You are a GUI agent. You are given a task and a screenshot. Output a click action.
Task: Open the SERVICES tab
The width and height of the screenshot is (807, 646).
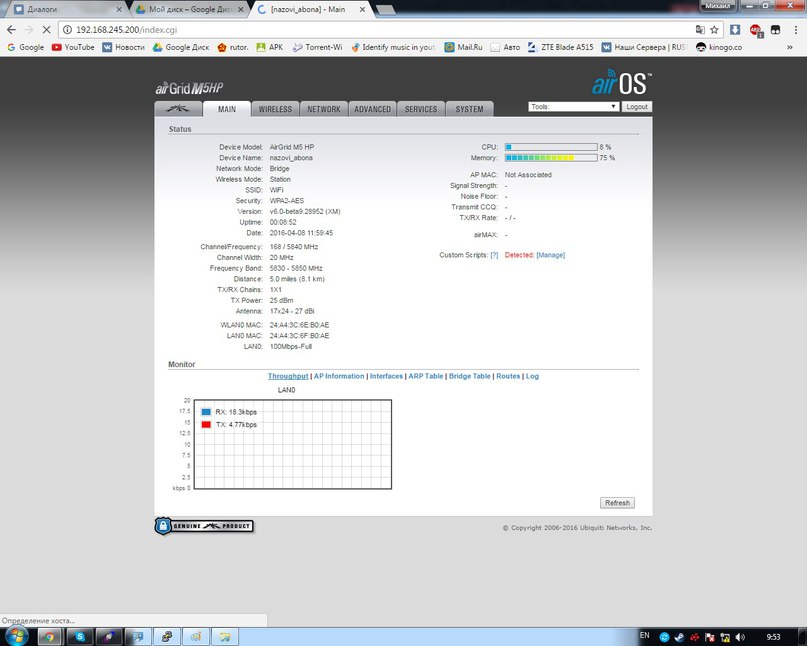coord(420,109)
